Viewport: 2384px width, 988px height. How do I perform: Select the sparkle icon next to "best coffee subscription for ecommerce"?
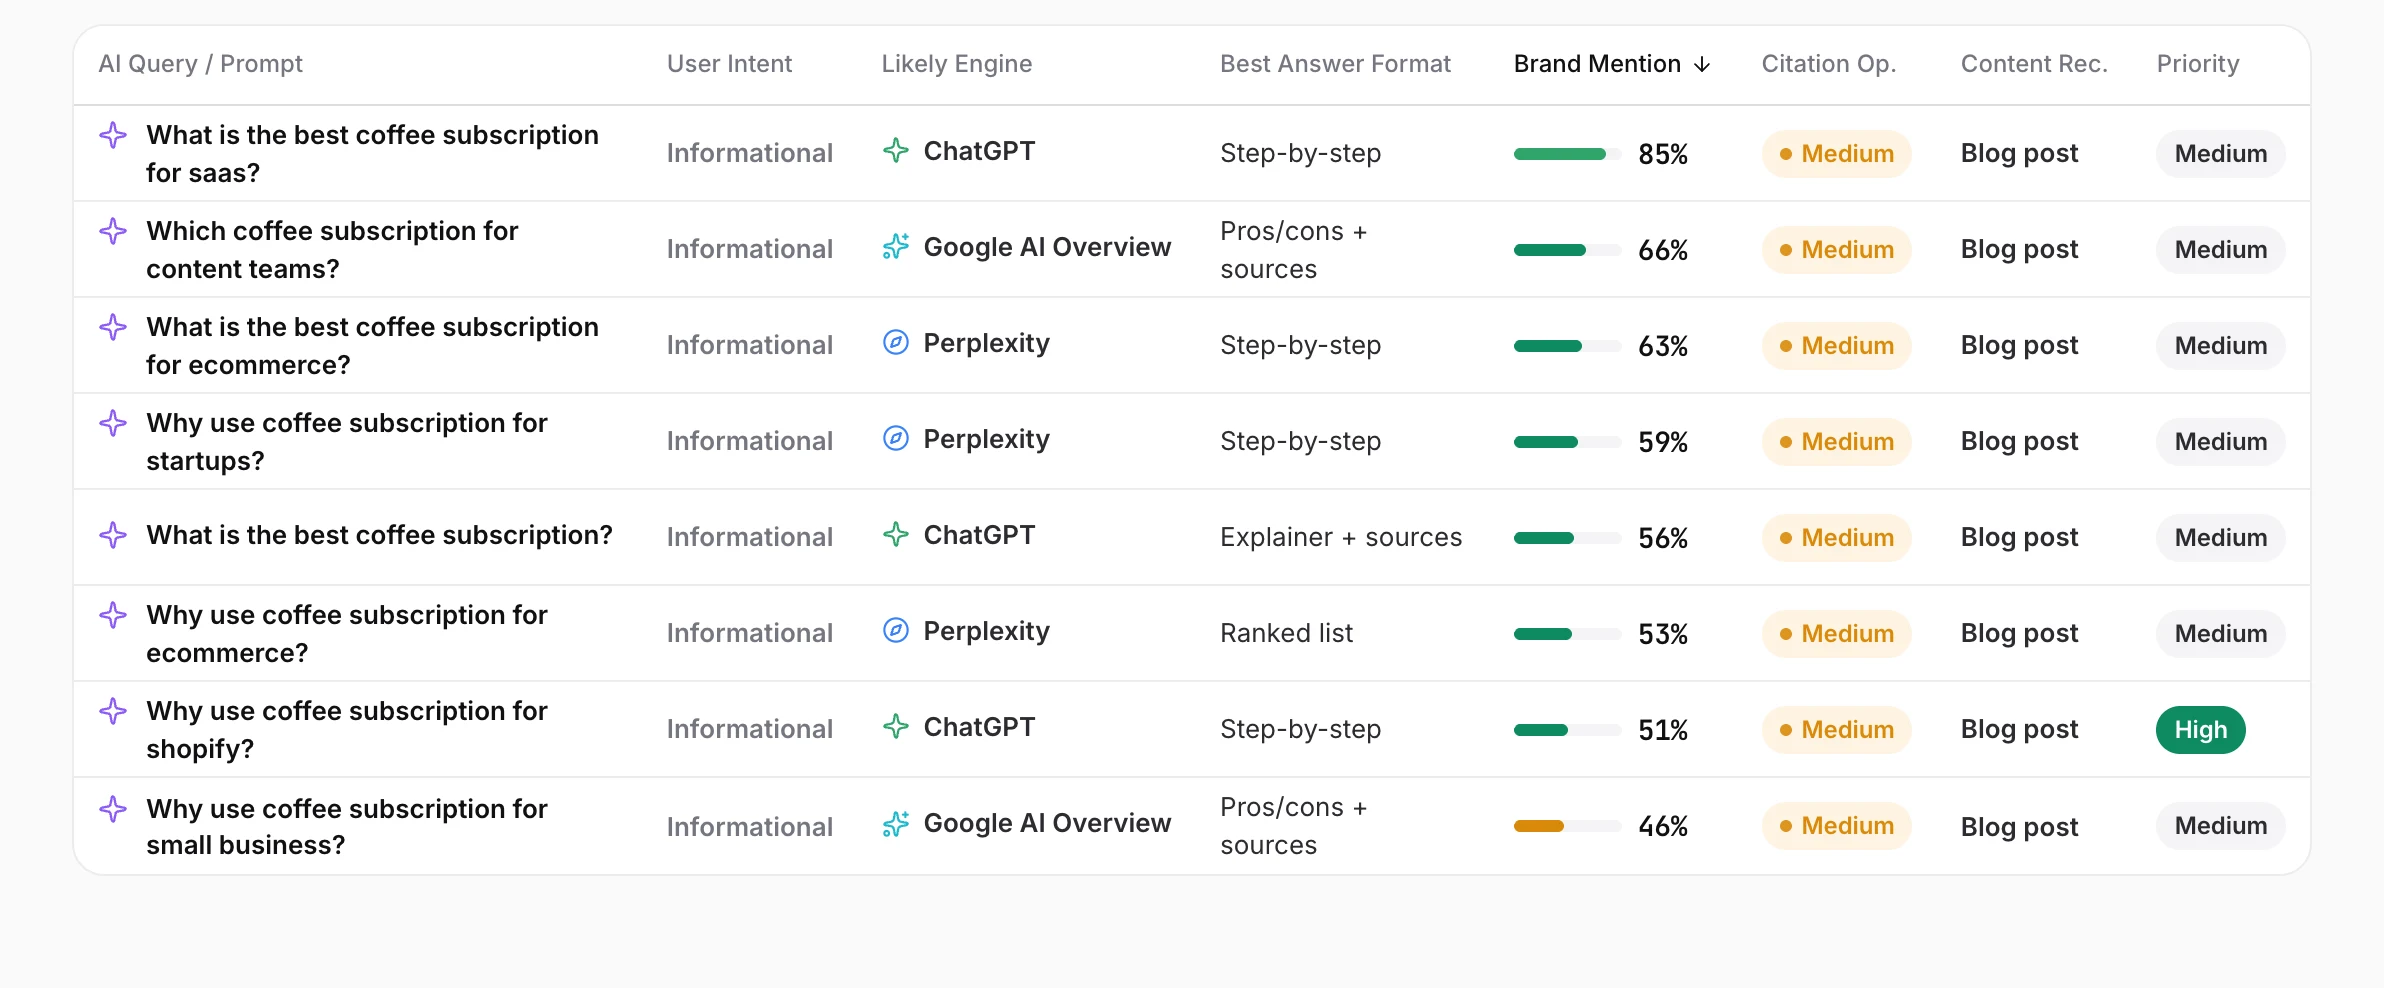click(113, 327)
